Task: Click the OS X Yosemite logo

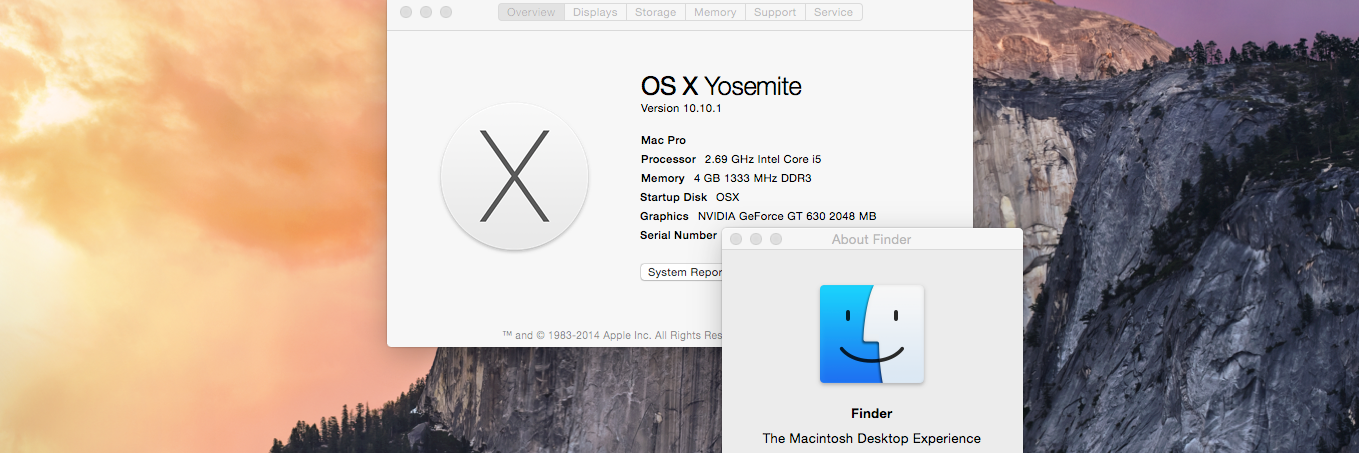Action: pos(514,176)
